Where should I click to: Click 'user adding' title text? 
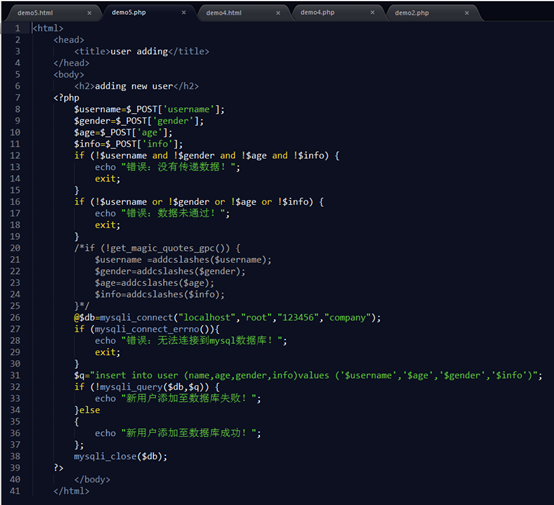click(x=139, y=51)
